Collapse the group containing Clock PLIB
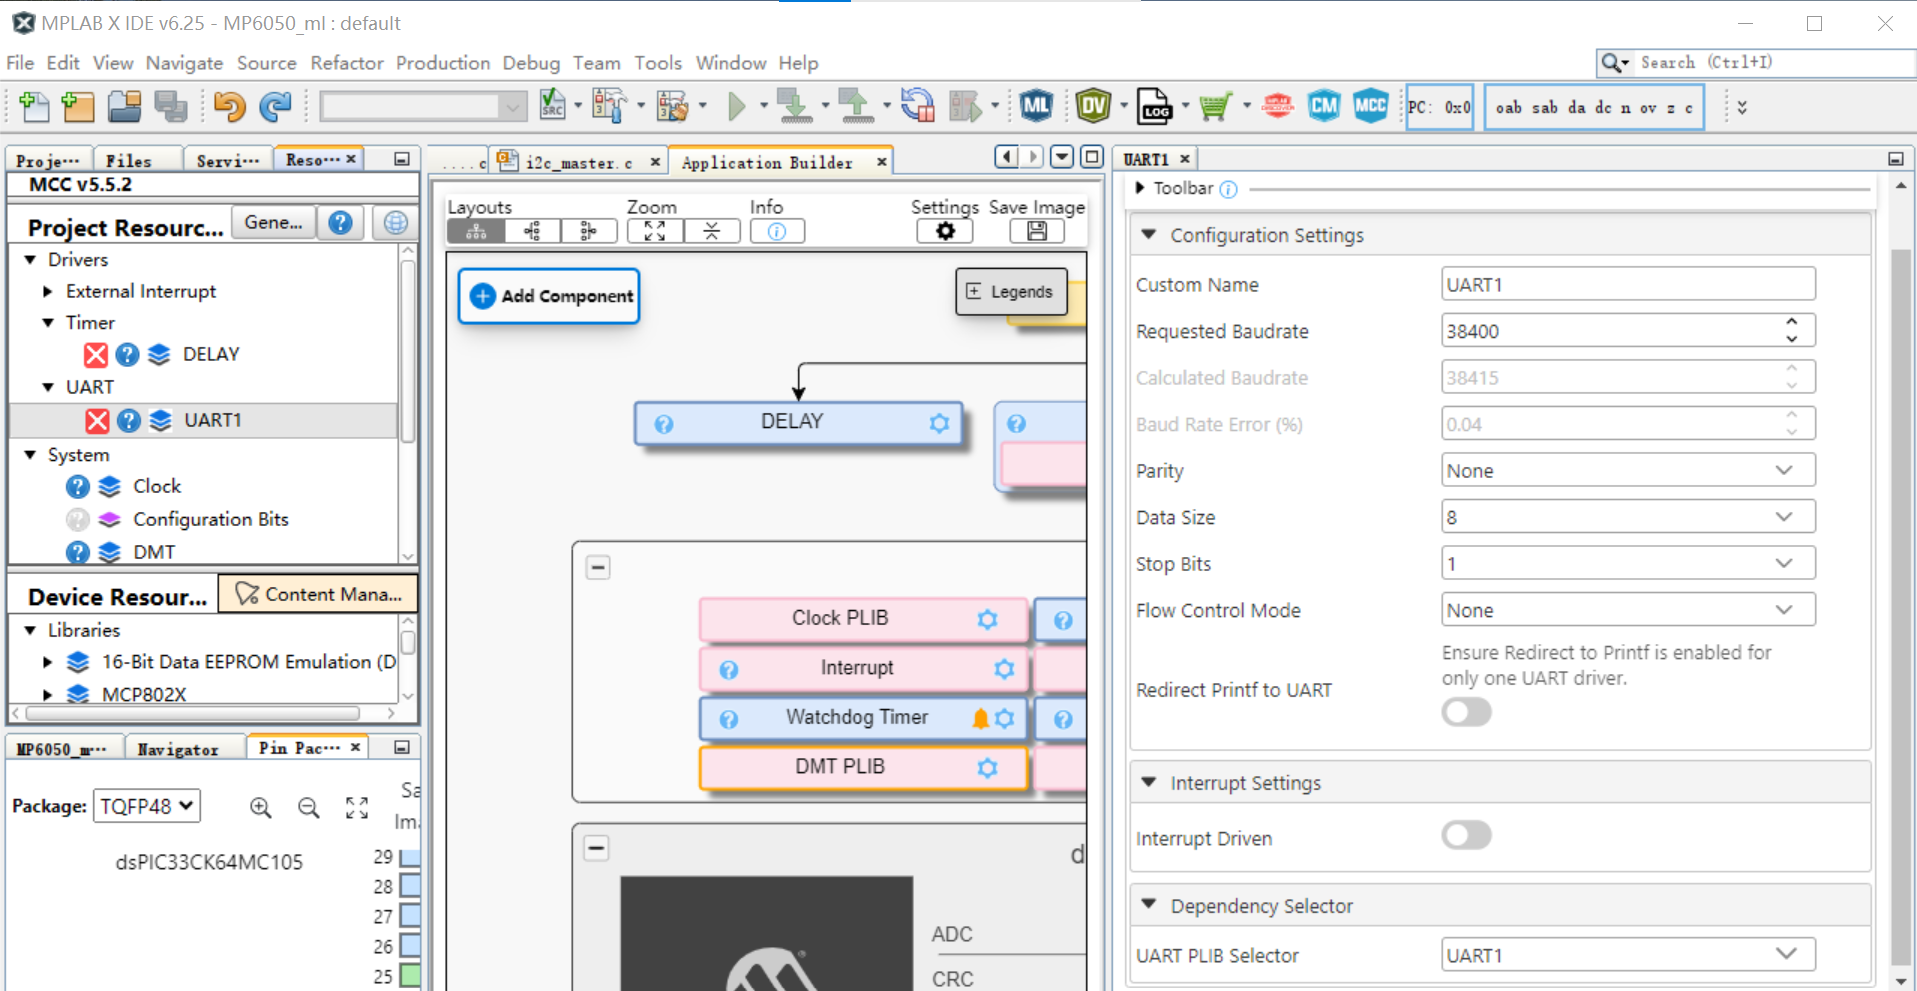 coord(598,567)
